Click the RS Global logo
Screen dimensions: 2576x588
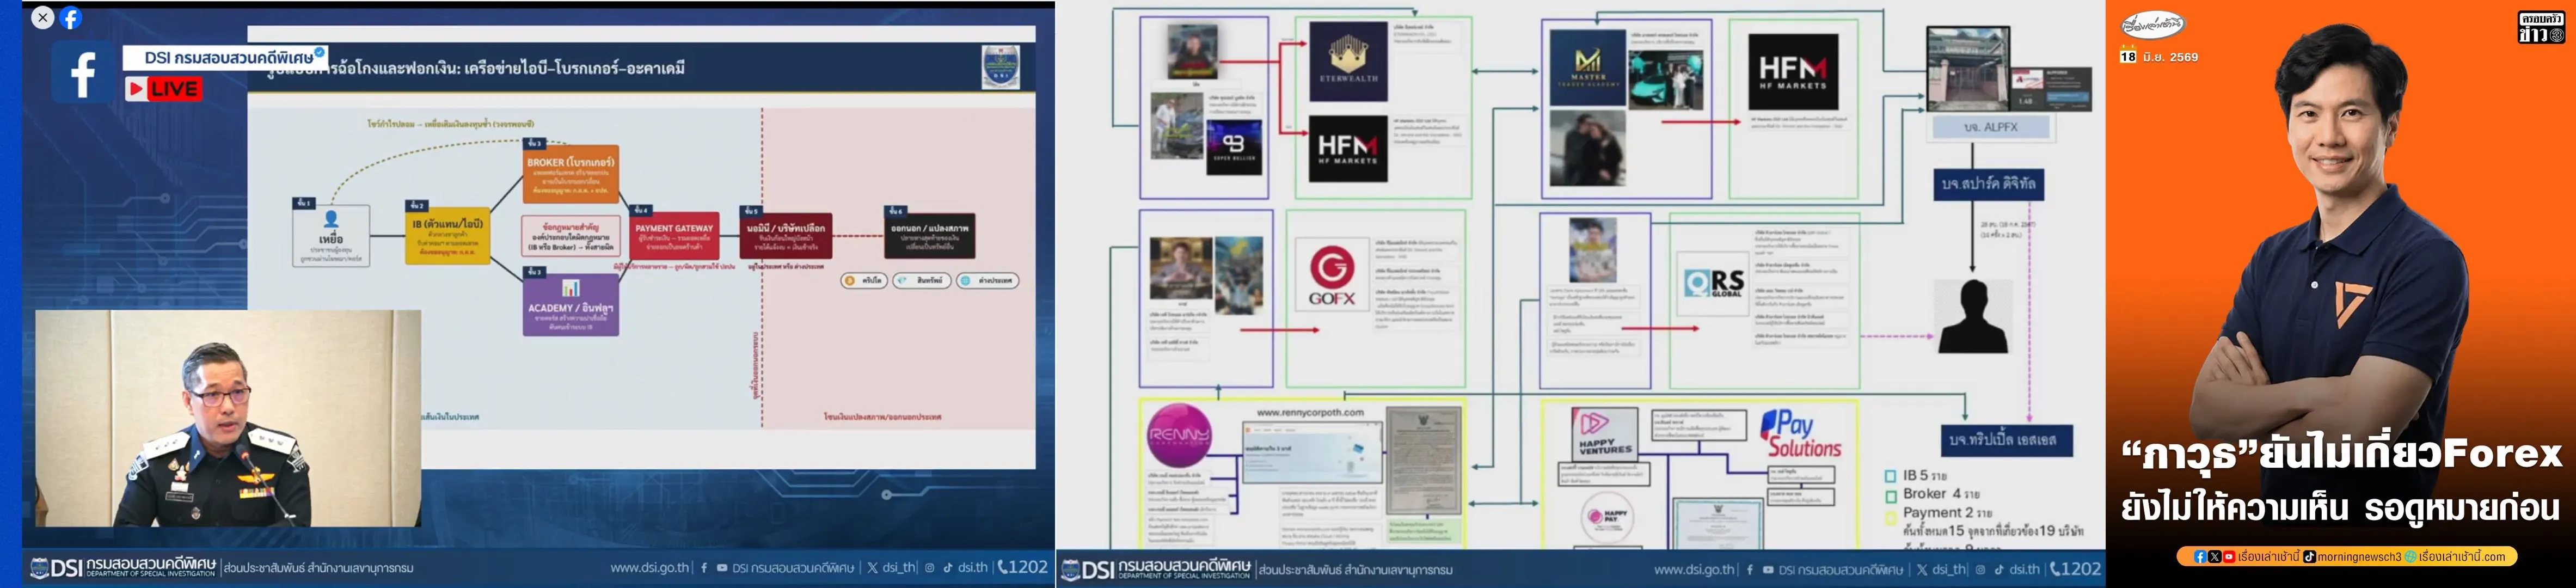(x=1713, y=283)
